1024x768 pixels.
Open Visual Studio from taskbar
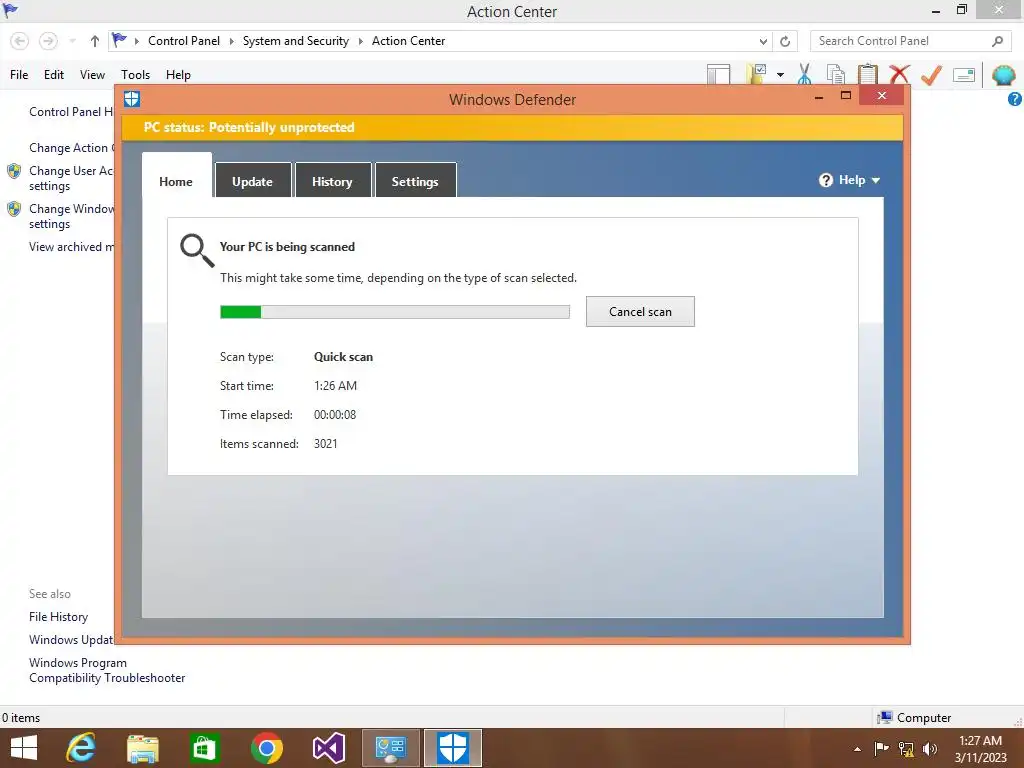(x=328, y=748)
